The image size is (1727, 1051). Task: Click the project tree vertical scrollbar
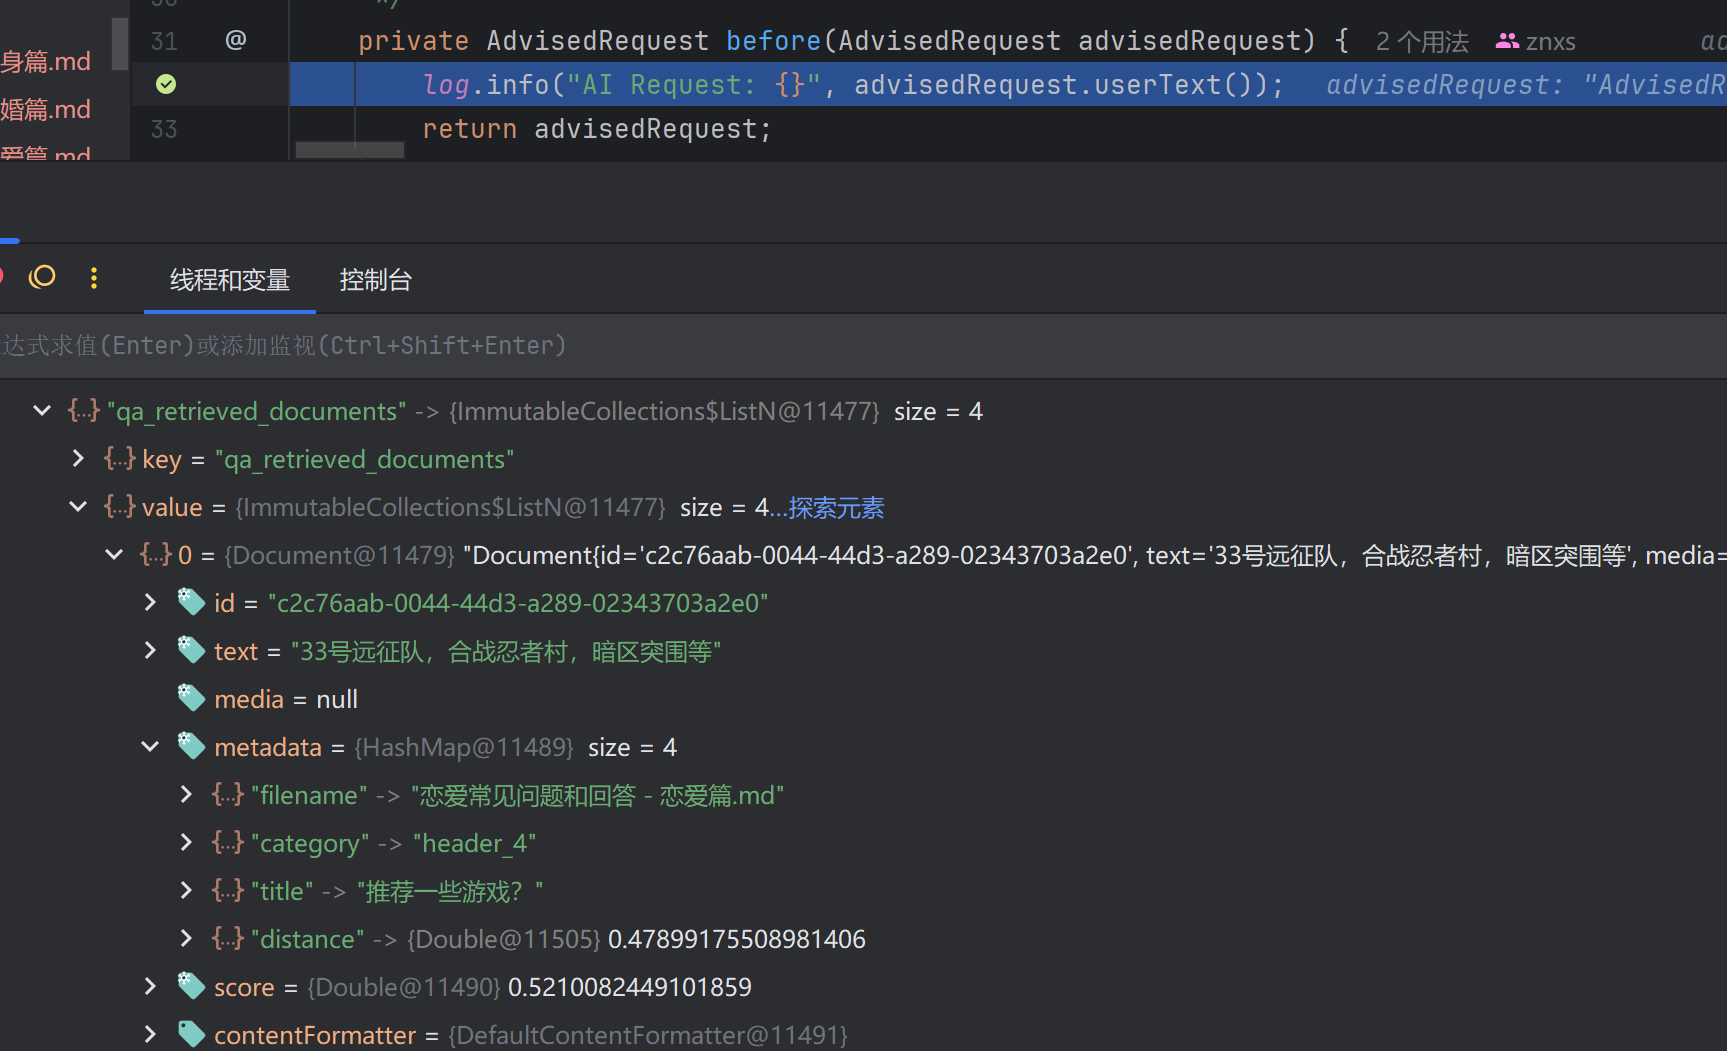tap(120, 43)
